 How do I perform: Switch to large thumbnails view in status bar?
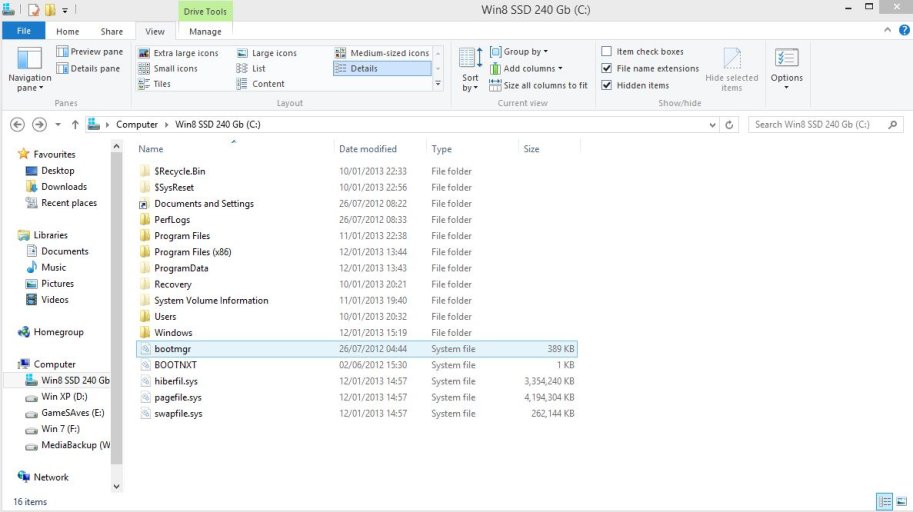(x=901, y=502)
